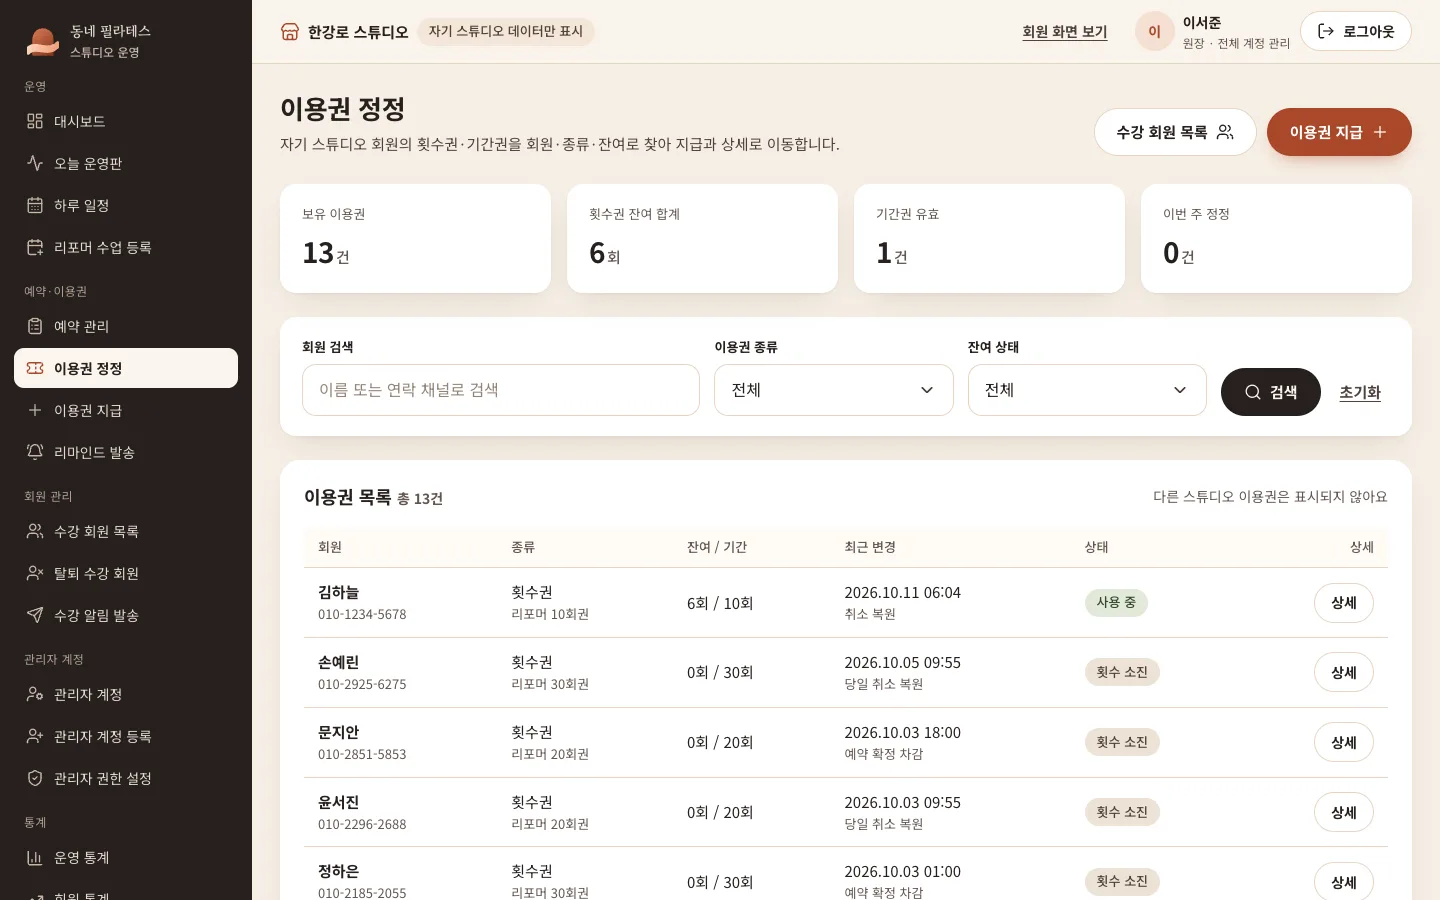Click the 하루 일정 calendar icon

(35, 205)
